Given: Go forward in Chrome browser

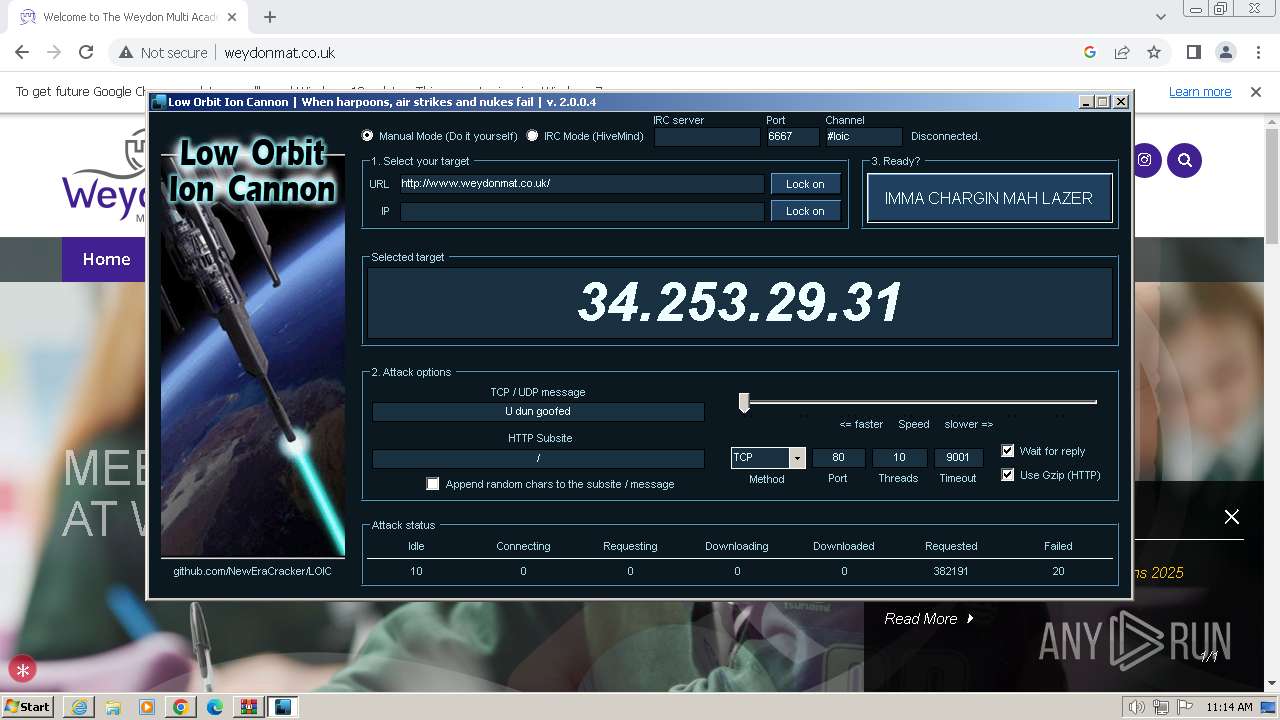Looking at the screenshot, I should (54, 52).
